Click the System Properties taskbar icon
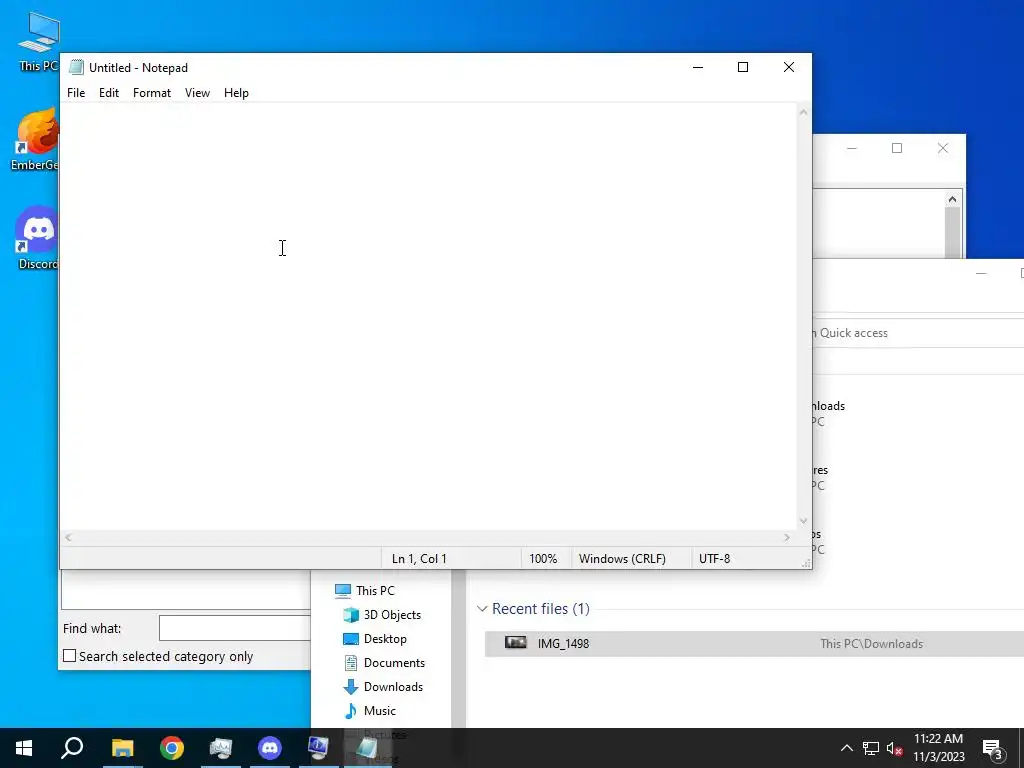1024x768 pixels. tap(318, 748)
